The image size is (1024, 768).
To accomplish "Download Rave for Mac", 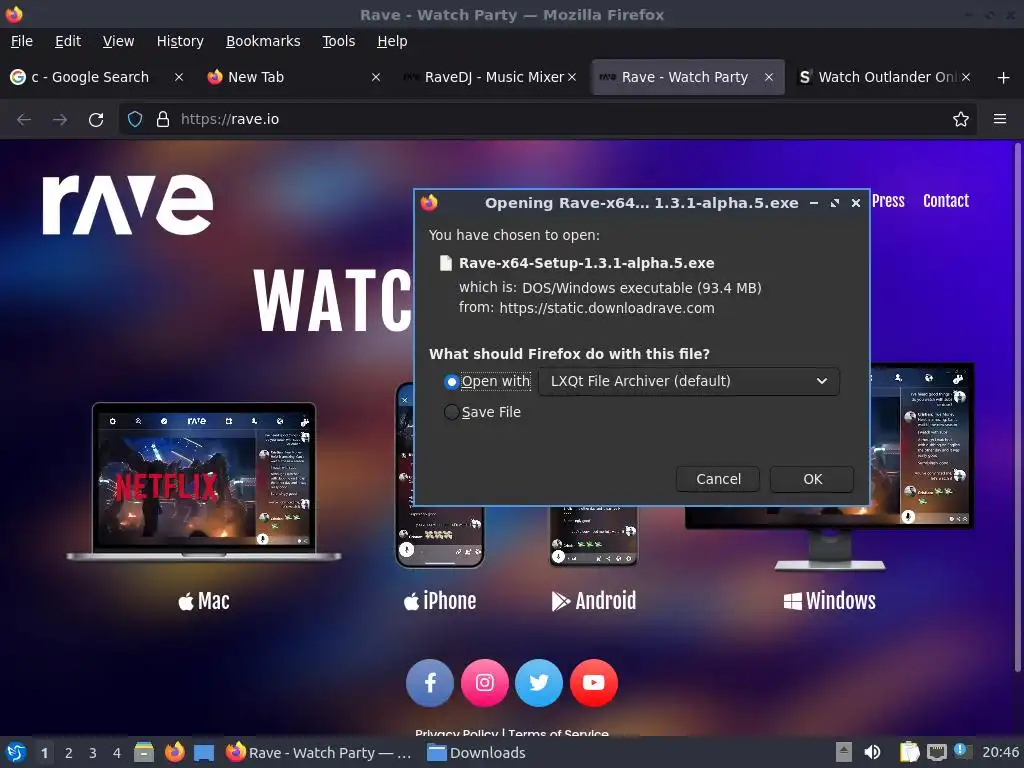I will (204, 601).
